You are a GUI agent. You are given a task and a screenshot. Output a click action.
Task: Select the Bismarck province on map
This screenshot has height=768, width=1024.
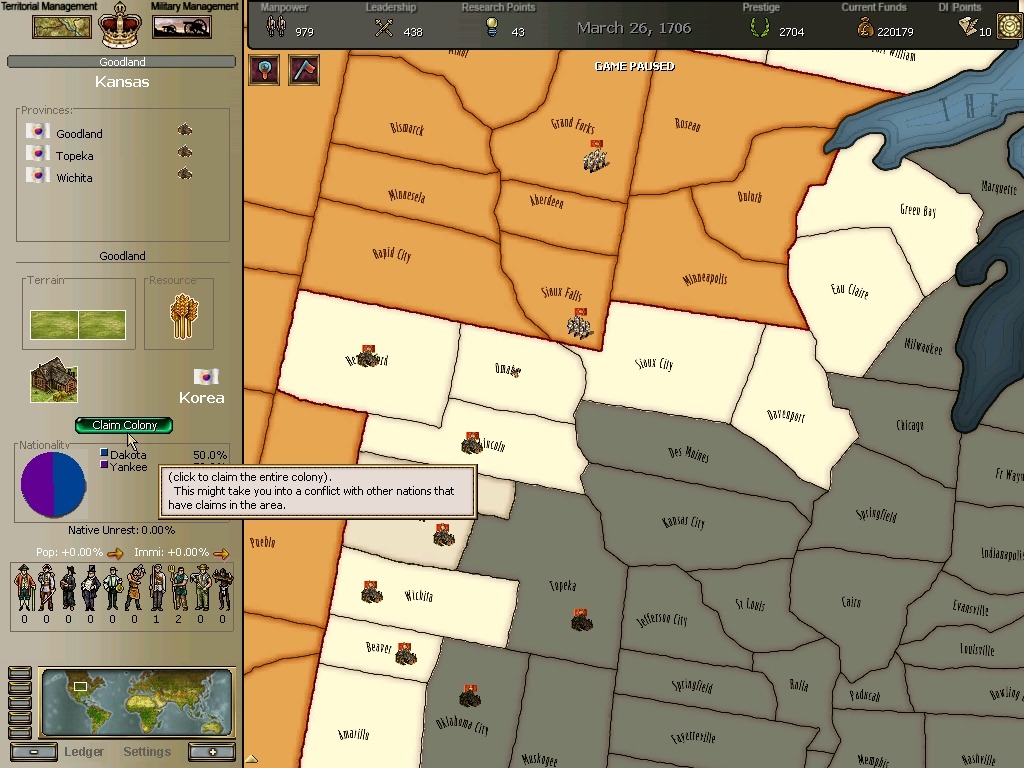tap(406, 128)
